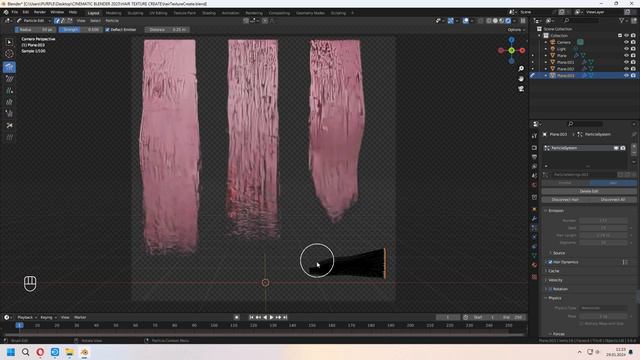Click the viewport zoom magnifier icon
This screenshot has height=360, width=640.
tap(521, 69)
